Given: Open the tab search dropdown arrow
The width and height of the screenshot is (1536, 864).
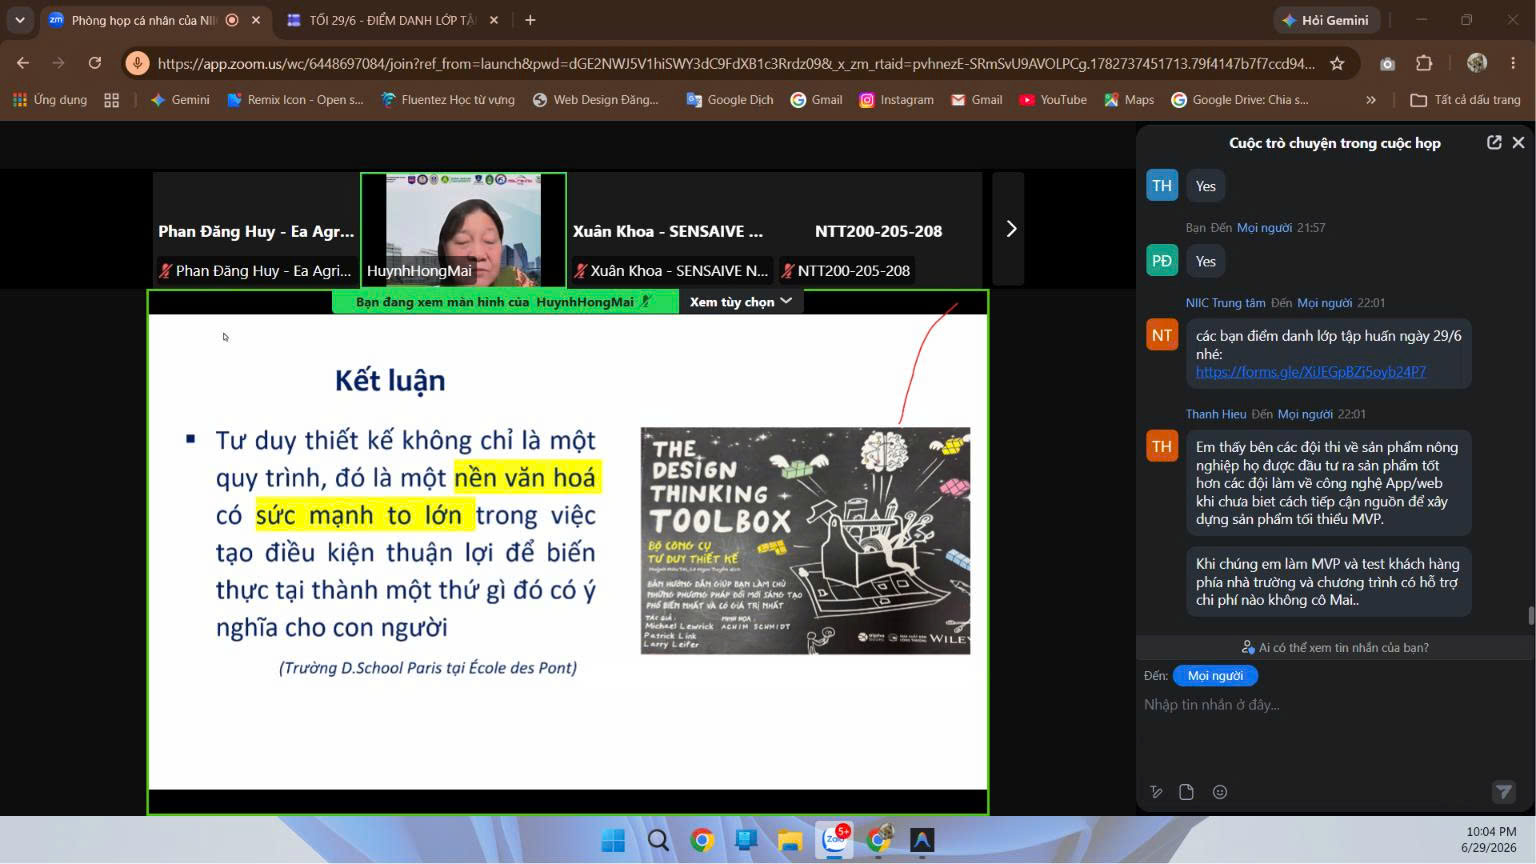Looking at the screenshot, I should (19, 20).
